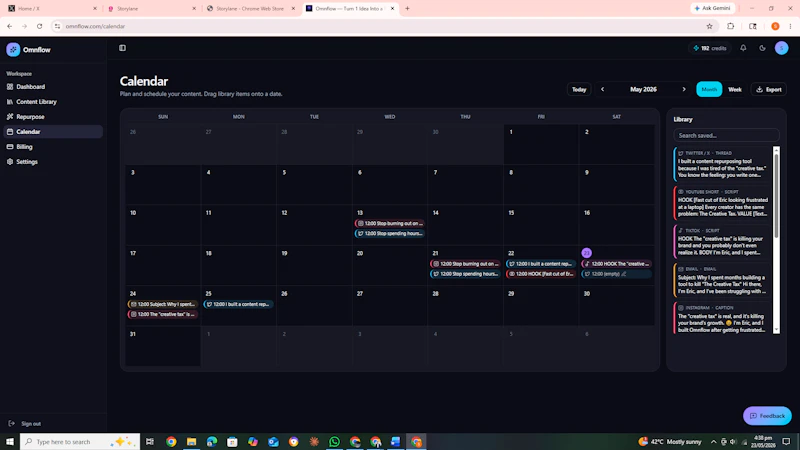
Task: Open May 24 'The creative tax is' event
Action: pos(163,314)
